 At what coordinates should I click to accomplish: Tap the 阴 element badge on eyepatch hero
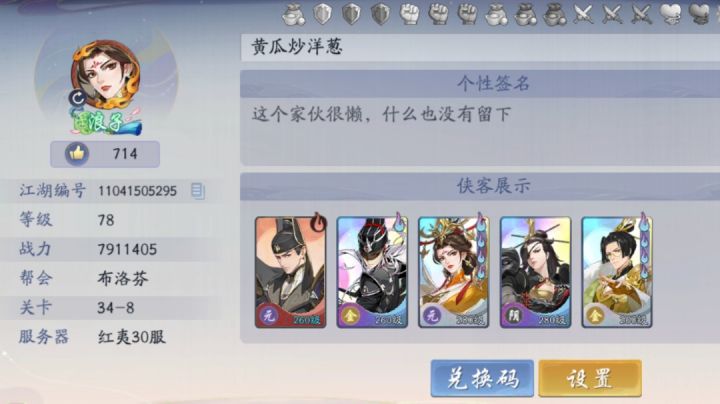pos(512,316)
